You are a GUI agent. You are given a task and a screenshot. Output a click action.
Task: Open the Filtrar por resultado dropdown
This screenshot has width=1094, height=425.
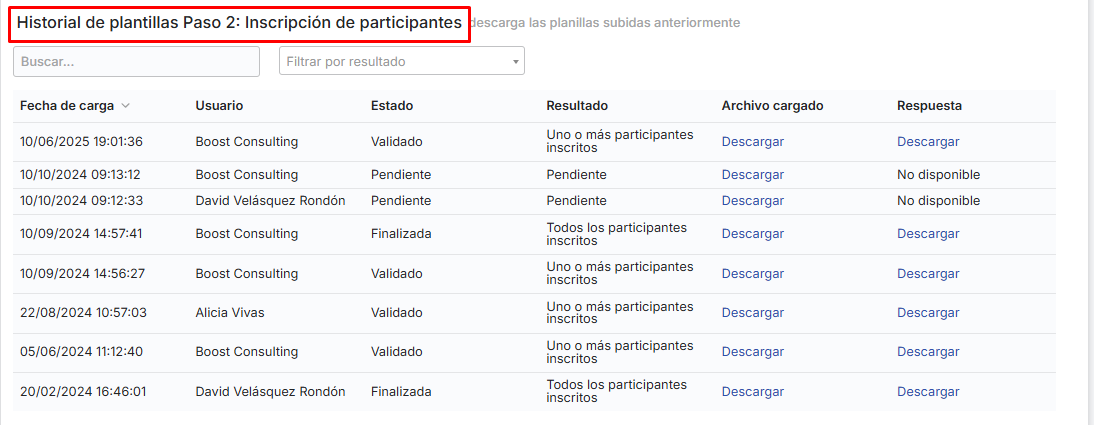(x=401, y=61)
